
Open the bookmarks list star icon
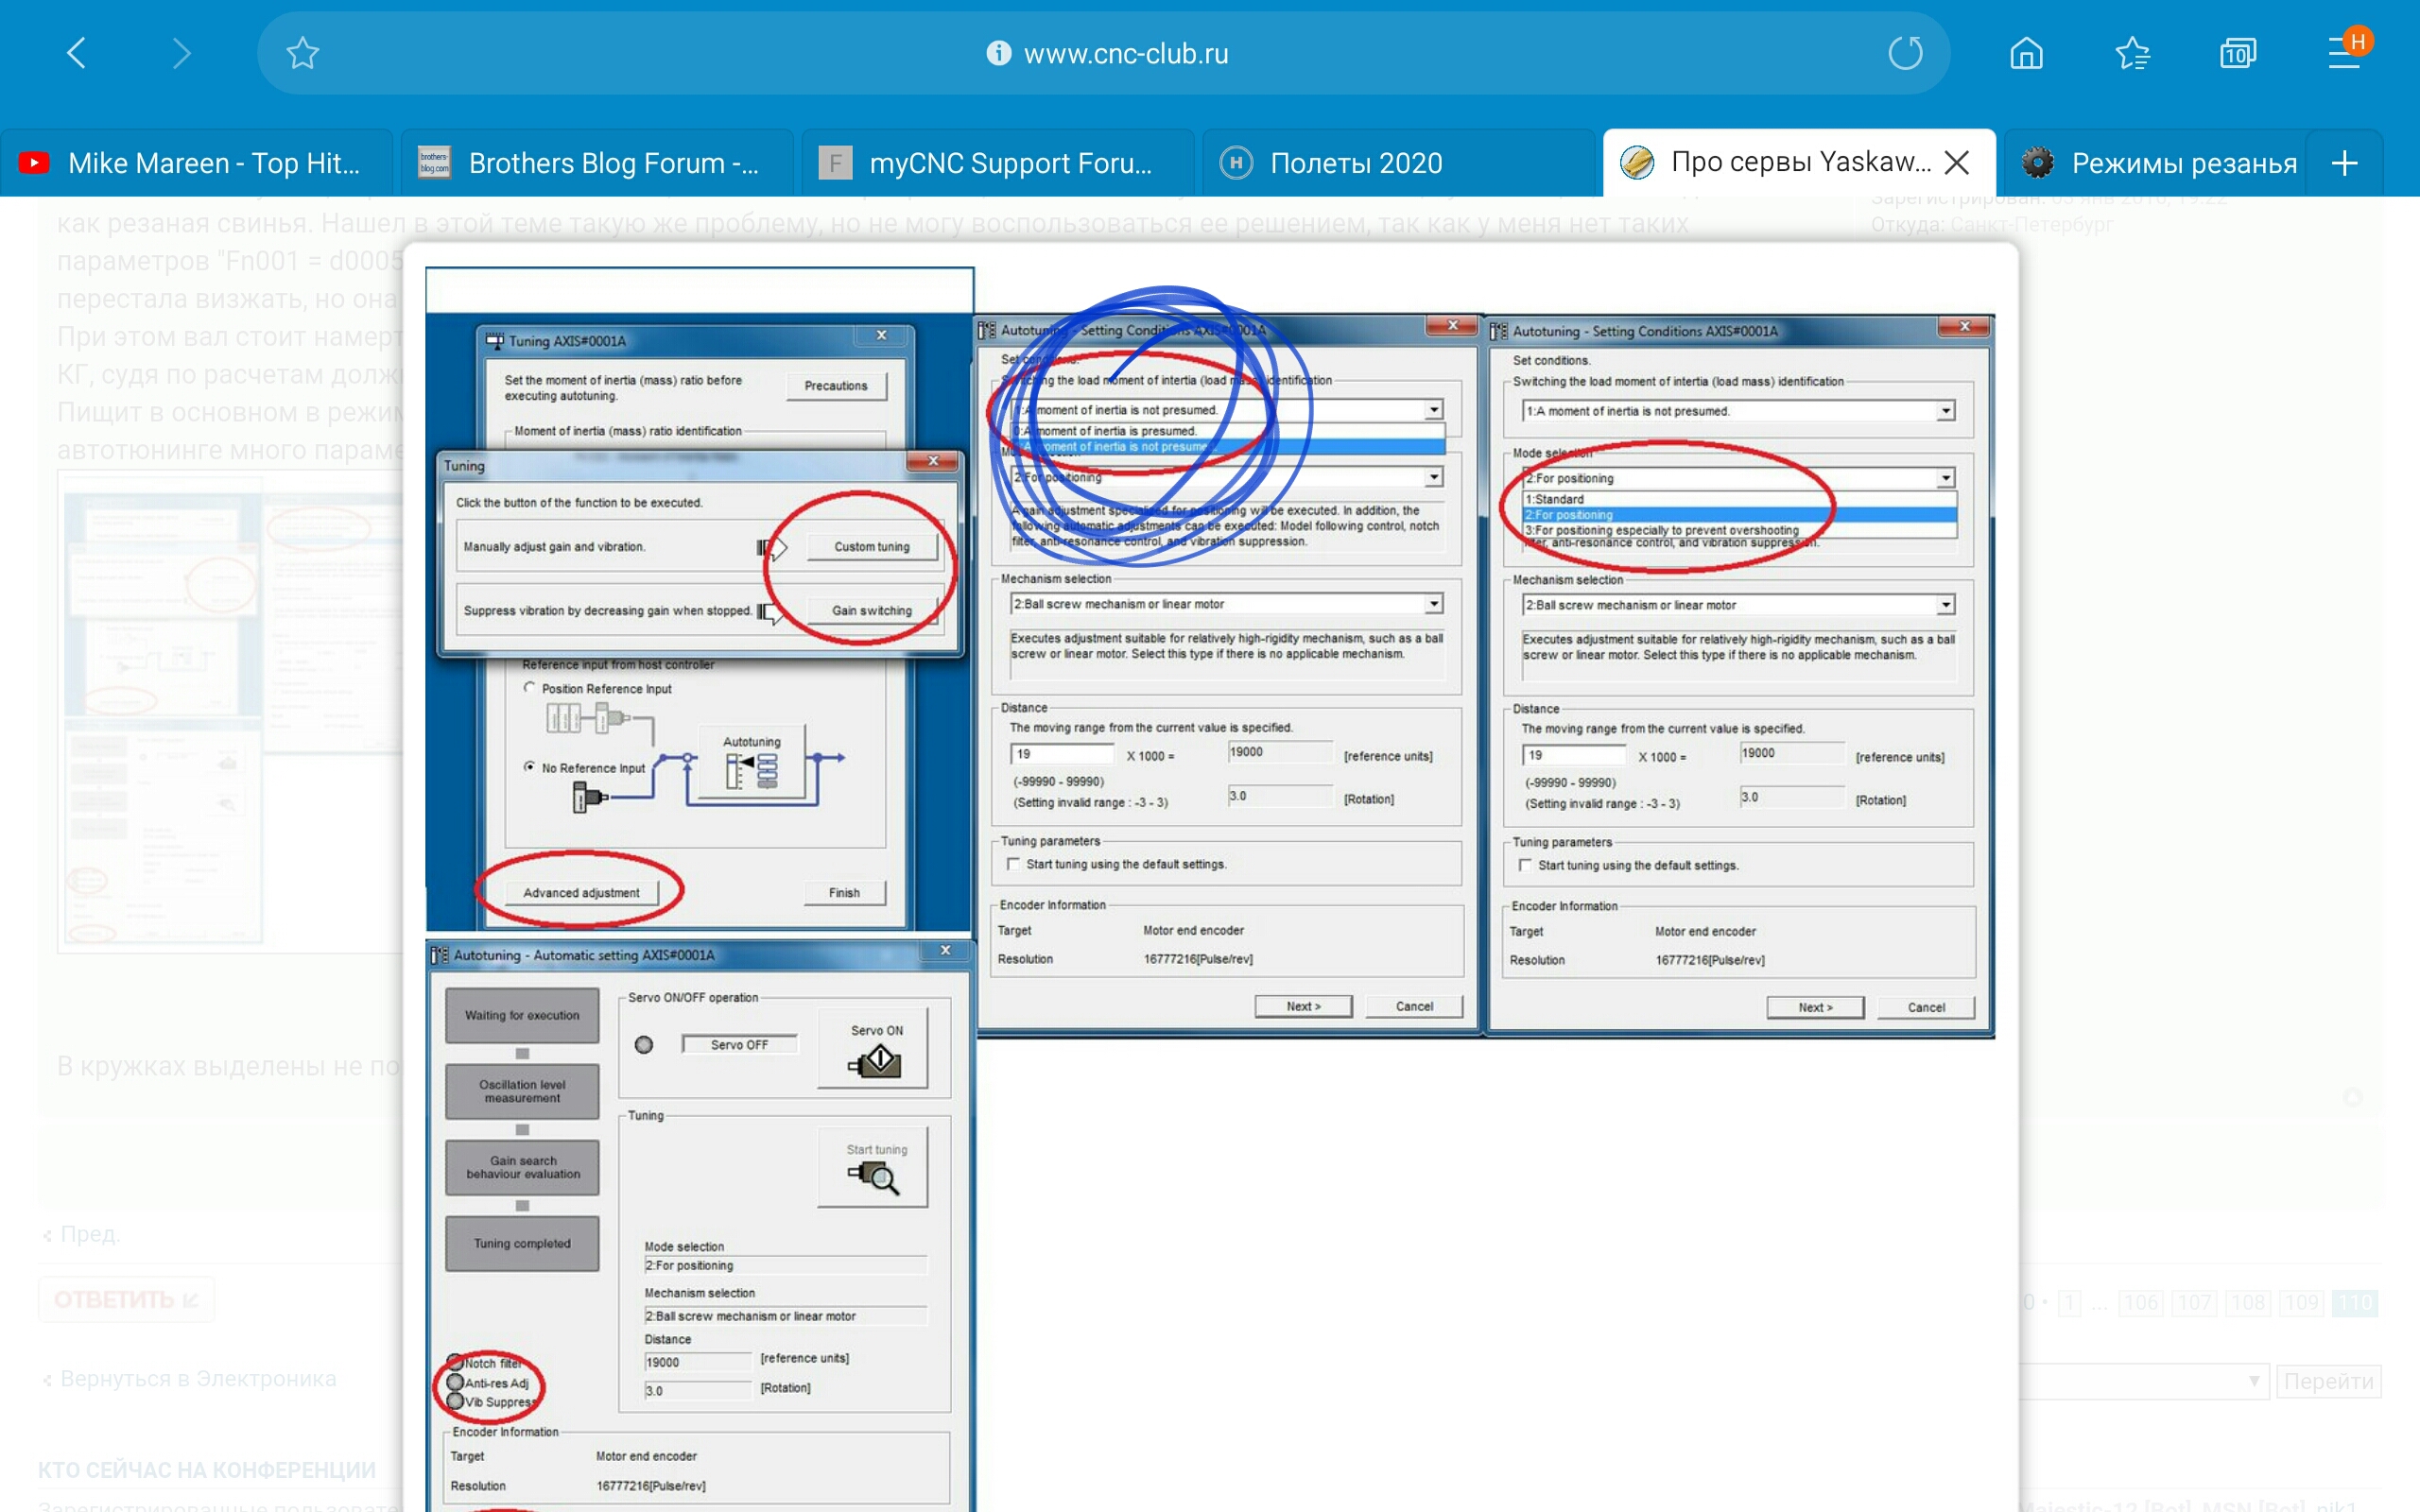[x=2132, y=52]
